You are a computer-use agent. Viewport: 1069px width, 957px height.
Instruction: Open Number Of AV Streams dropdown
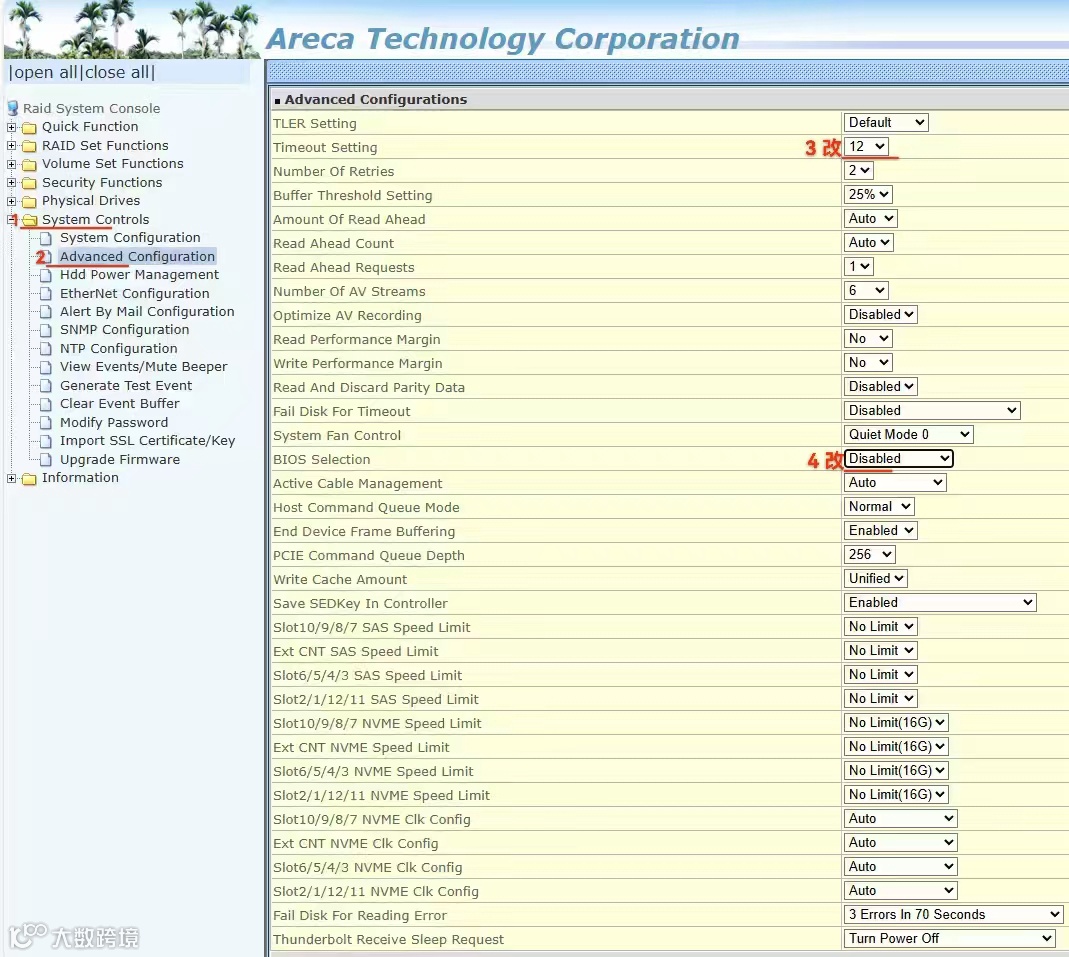[x=866, y=290]
